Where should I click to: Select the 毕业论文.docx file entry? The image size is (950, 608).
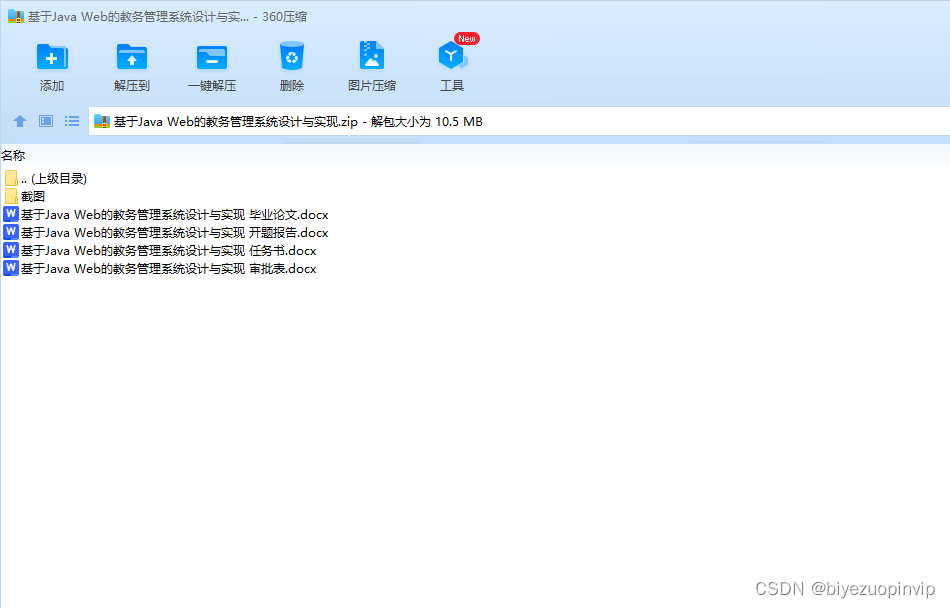point(170,214)
